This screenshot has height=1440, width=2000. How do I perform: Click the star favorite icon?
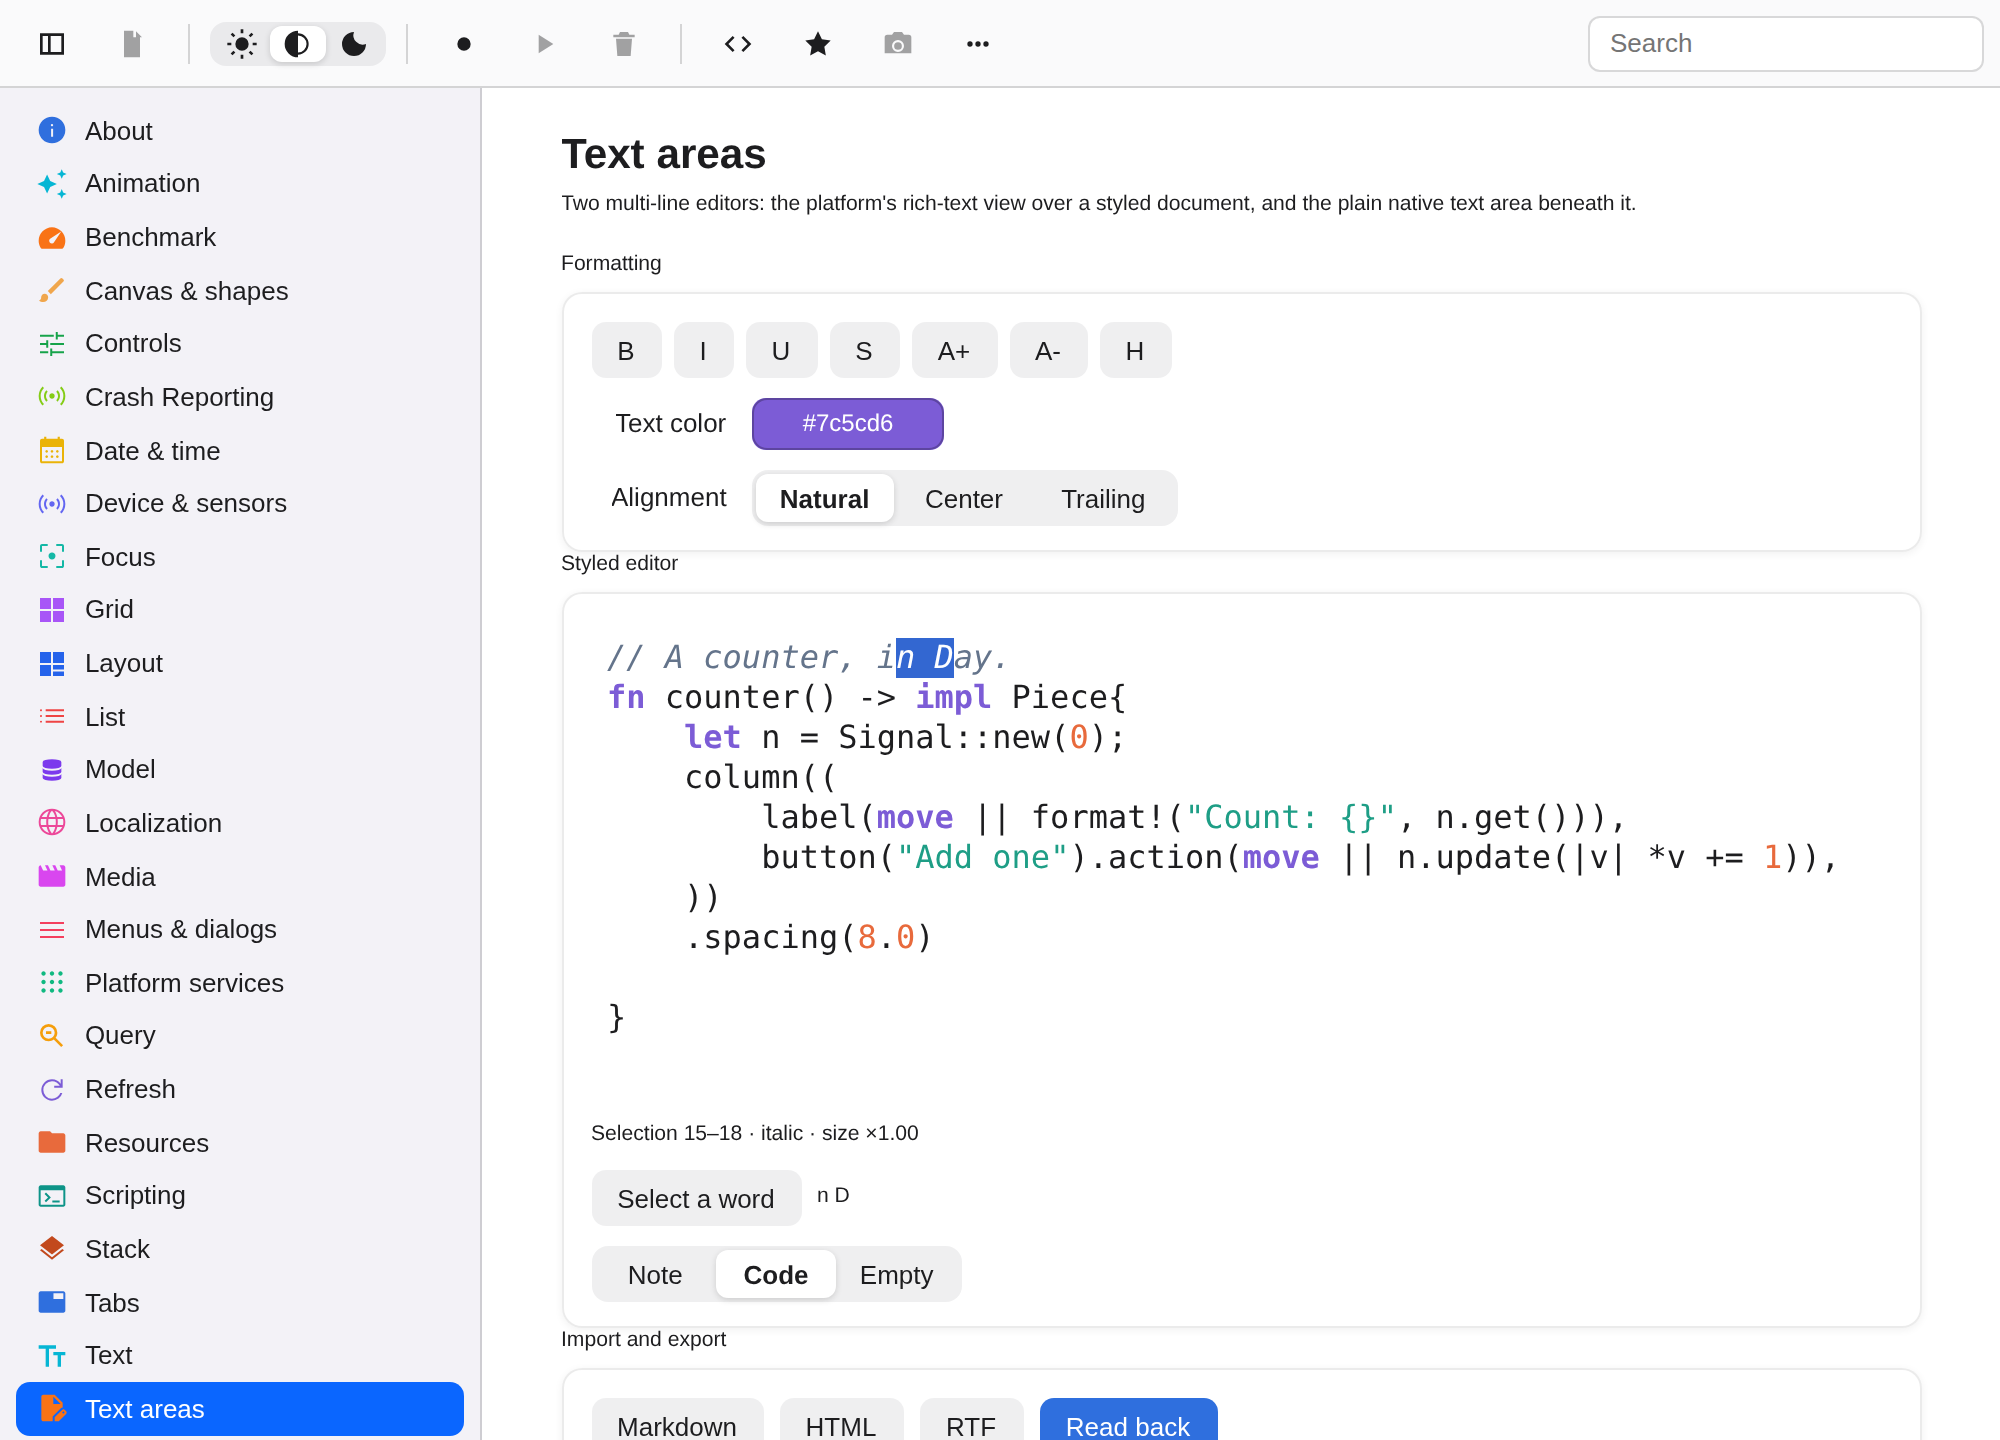(818, 44)
